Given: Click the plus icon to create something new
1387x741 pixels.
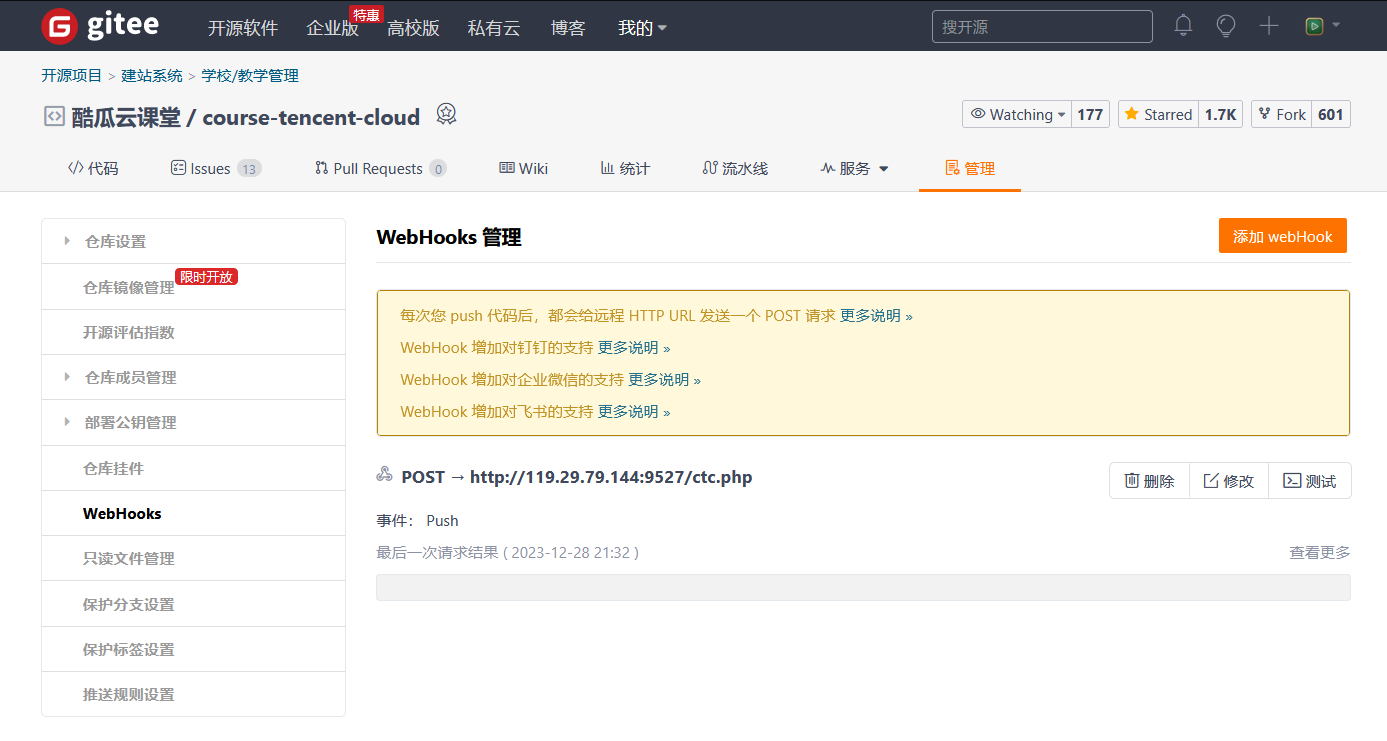Looking at the screenshot, I should coord(1268,26).
